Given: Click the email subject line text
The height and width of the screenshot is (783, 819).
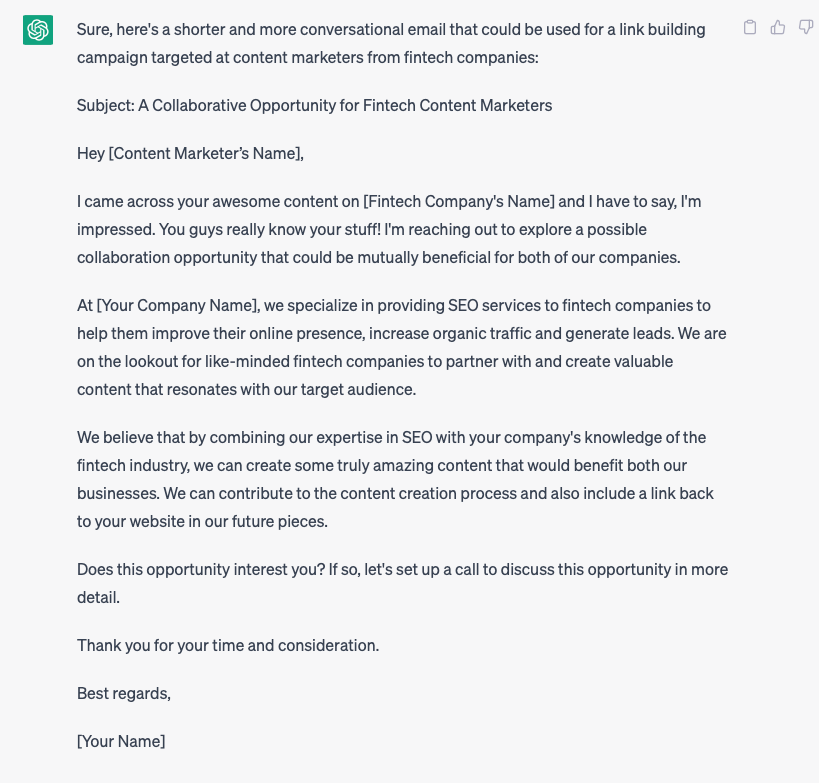Looking at the screenshot, I should pyautogui.click(x=314, y=106).
